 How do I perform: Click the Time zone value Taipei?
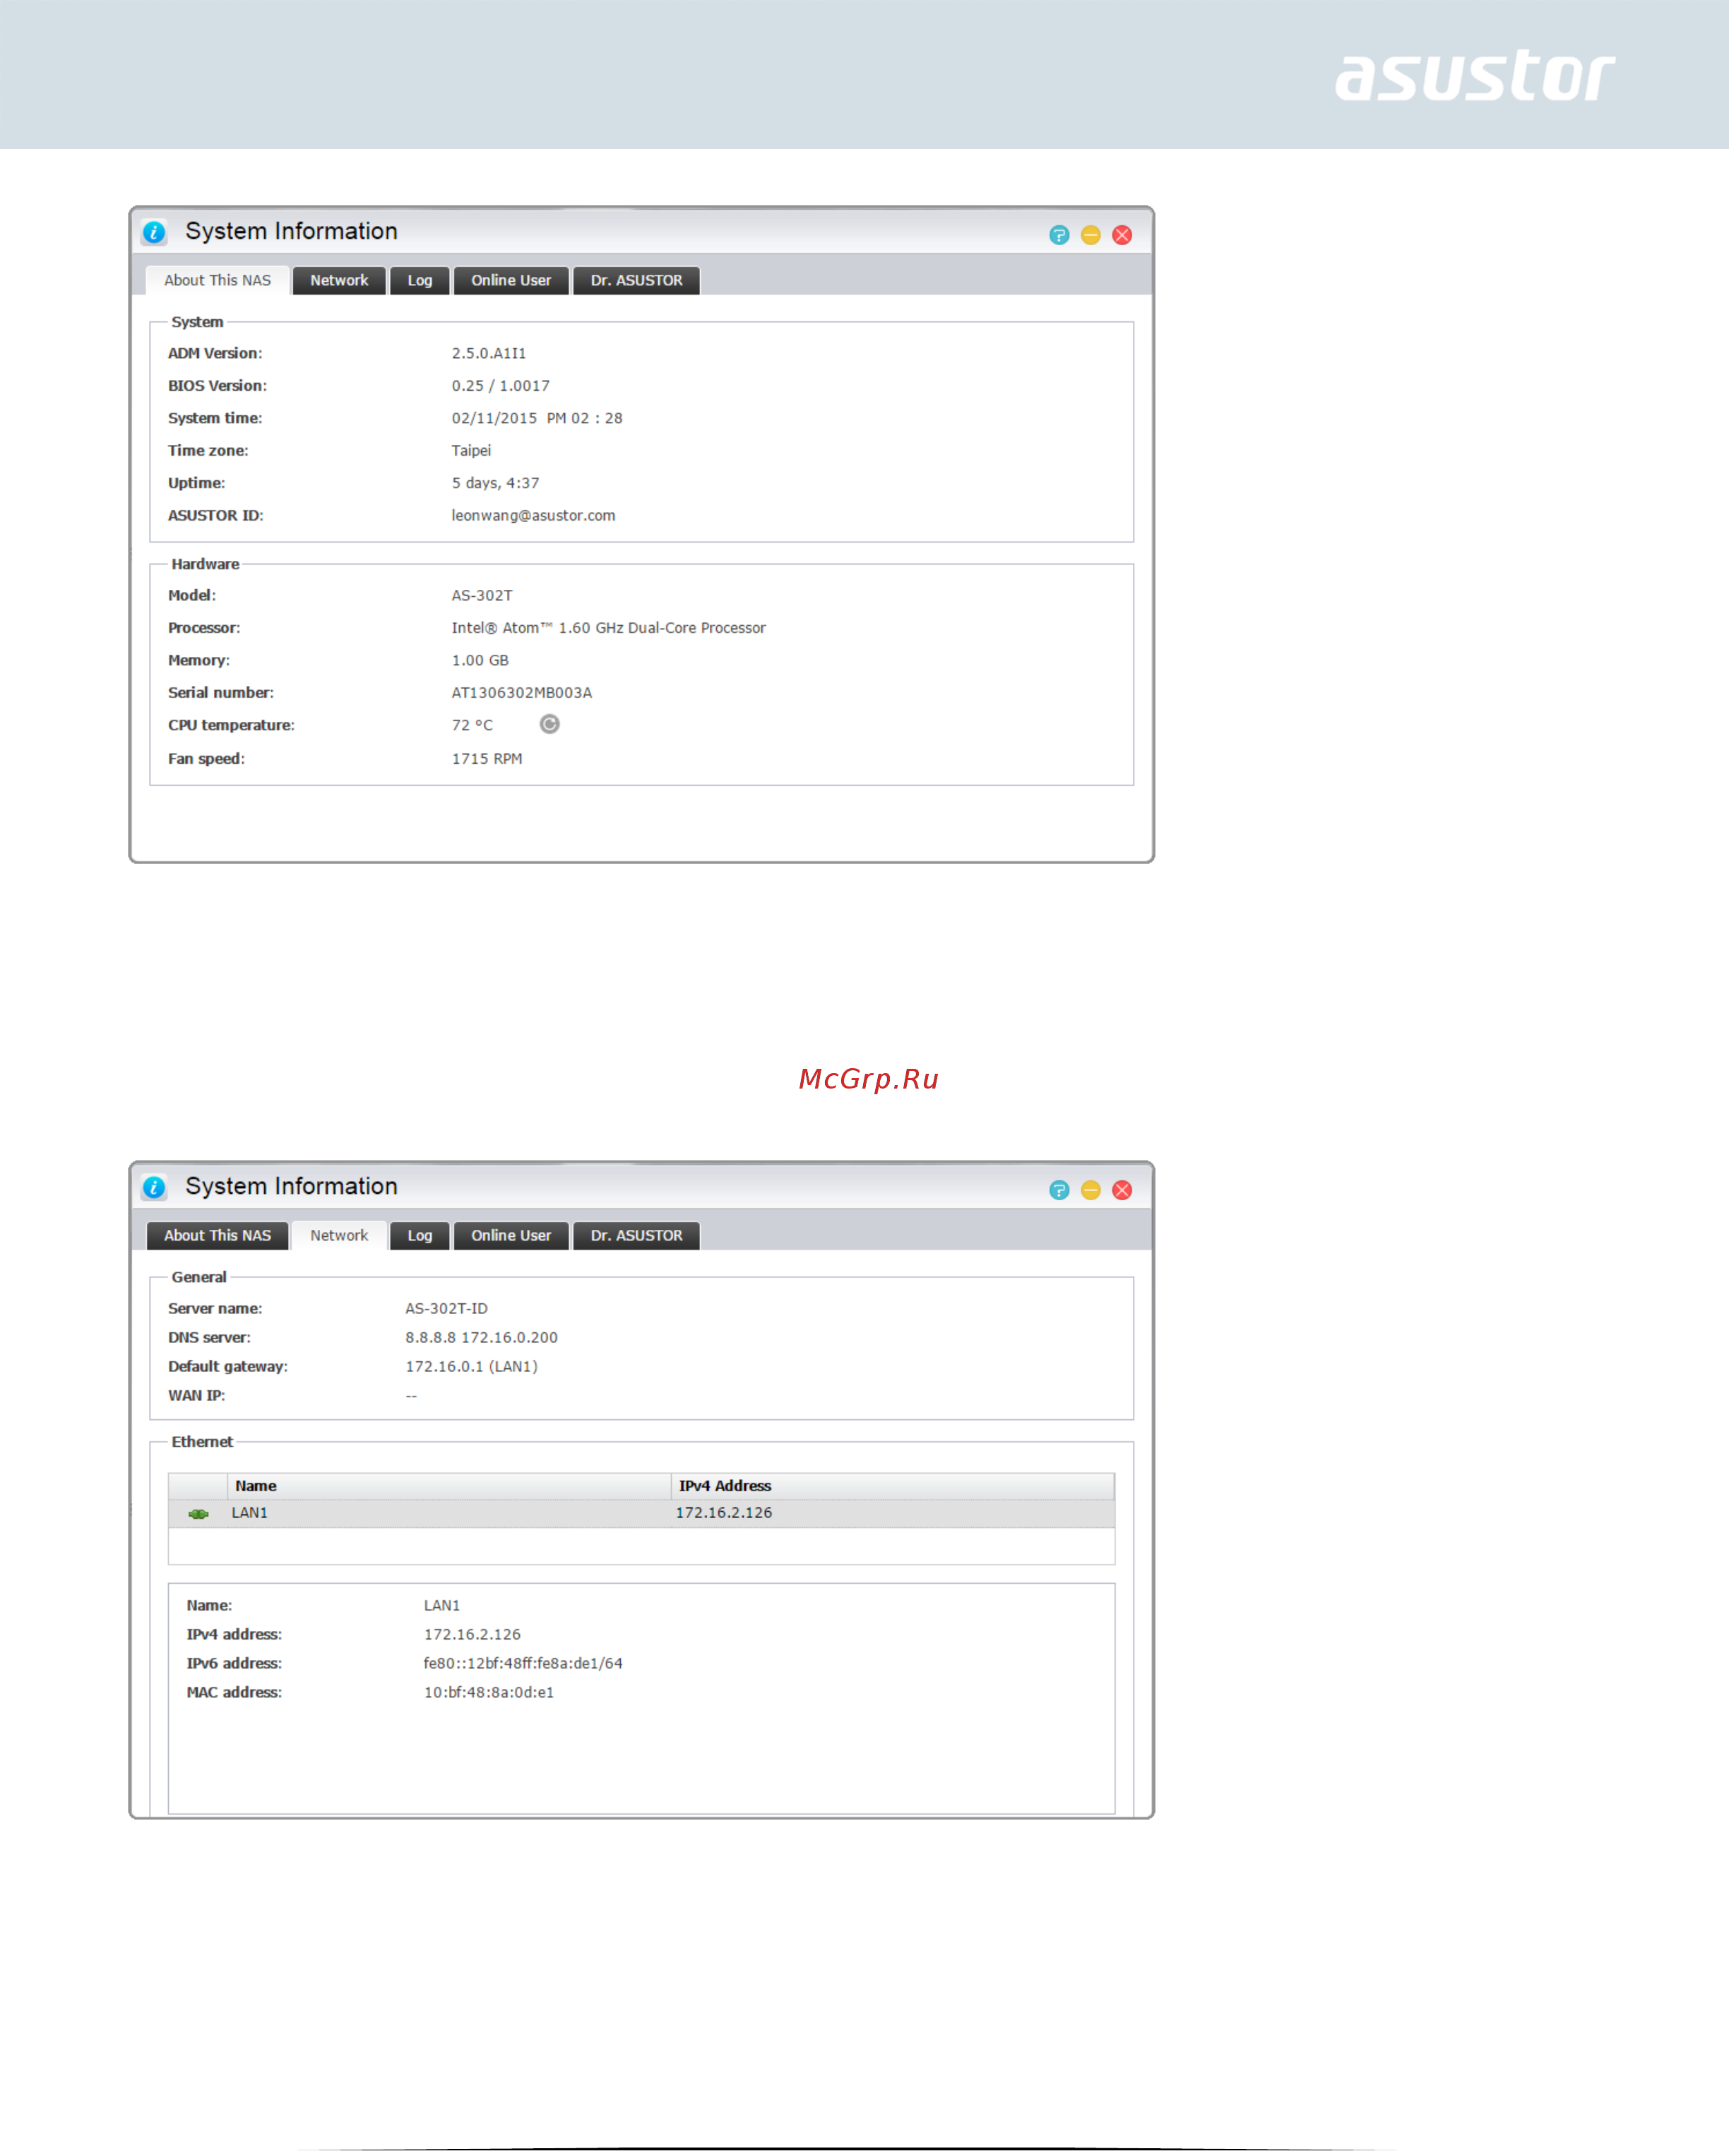pos(471,451)
